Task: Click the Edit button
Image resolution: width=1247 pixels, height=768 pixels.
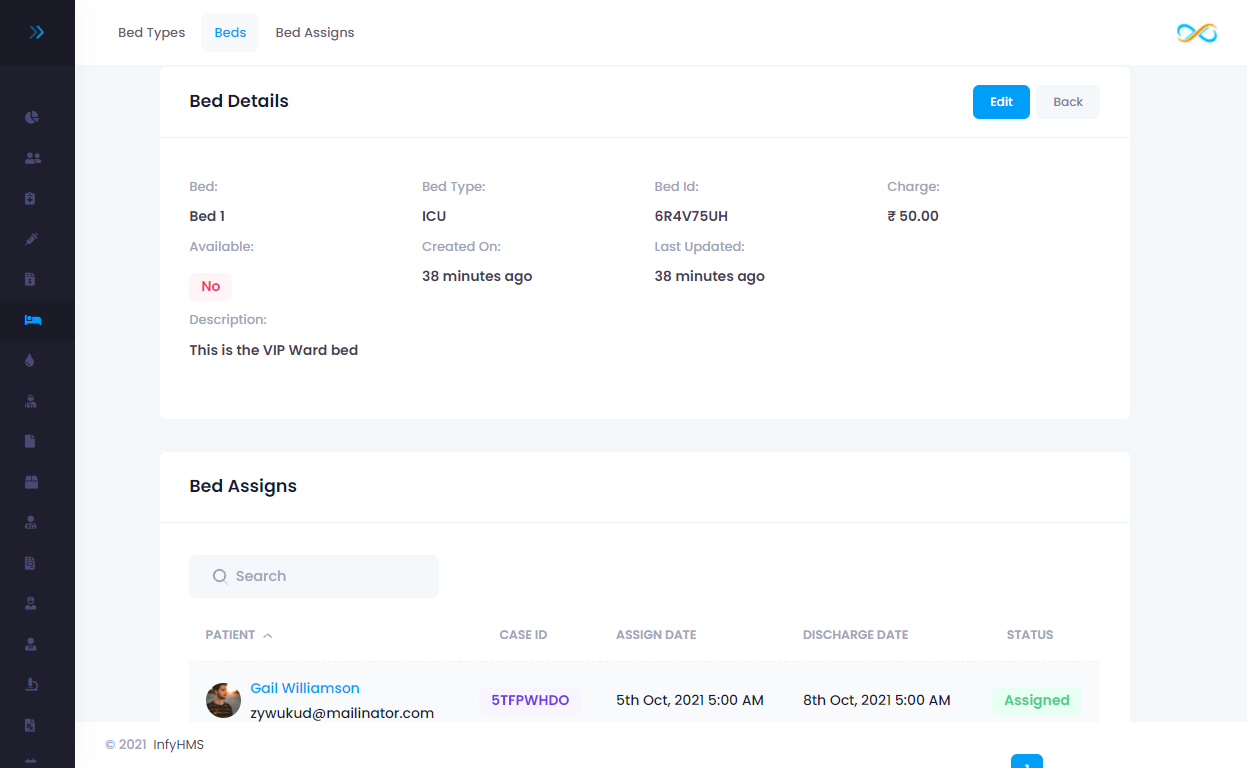Action: pos(1001,102)
